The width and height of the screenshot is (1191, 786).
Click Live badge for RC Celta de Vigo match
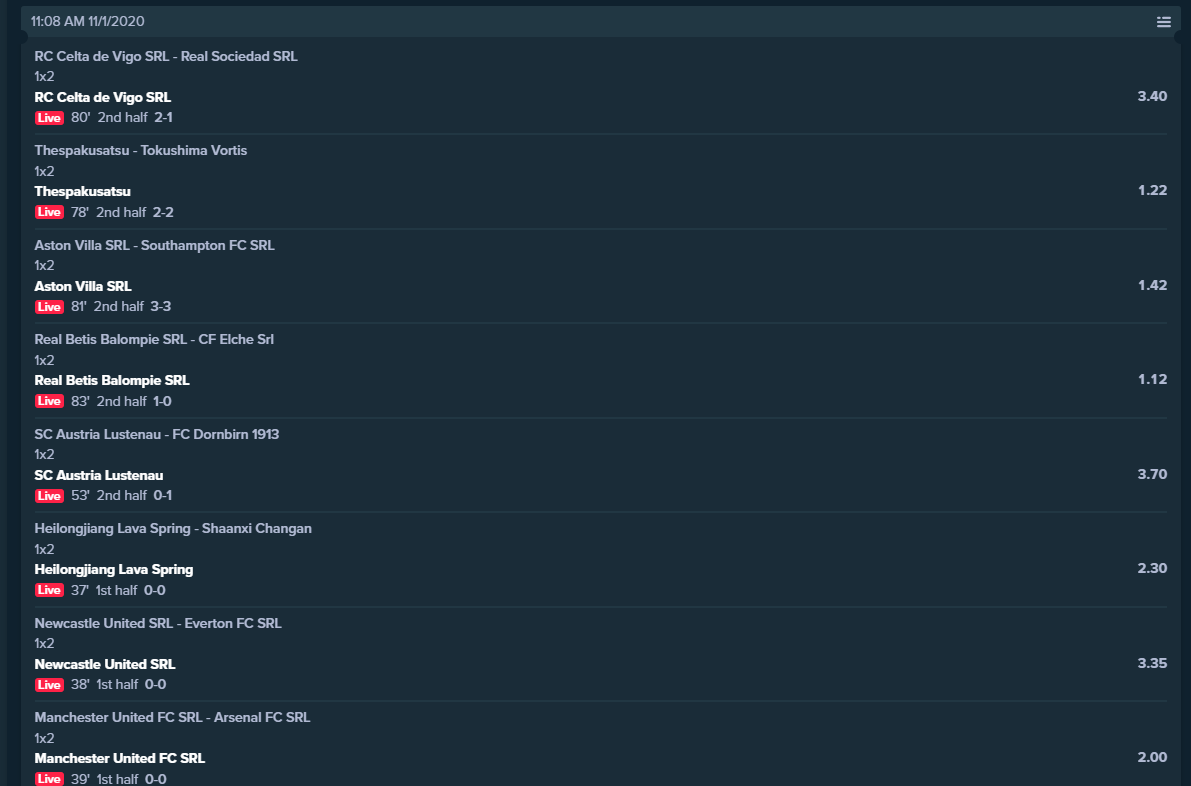pos(49,118)
